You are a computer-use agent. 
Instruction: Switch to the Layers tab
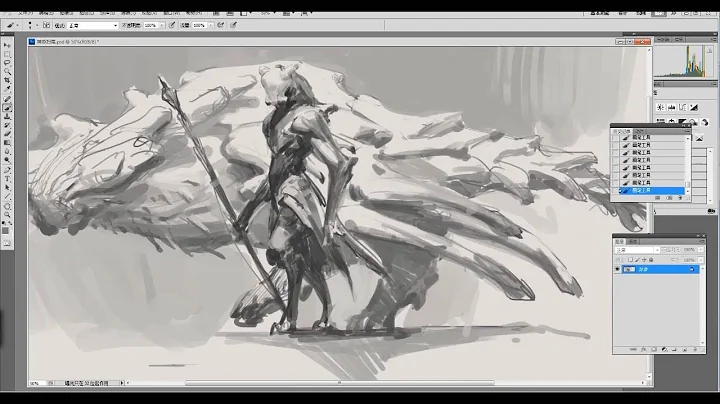619,241
